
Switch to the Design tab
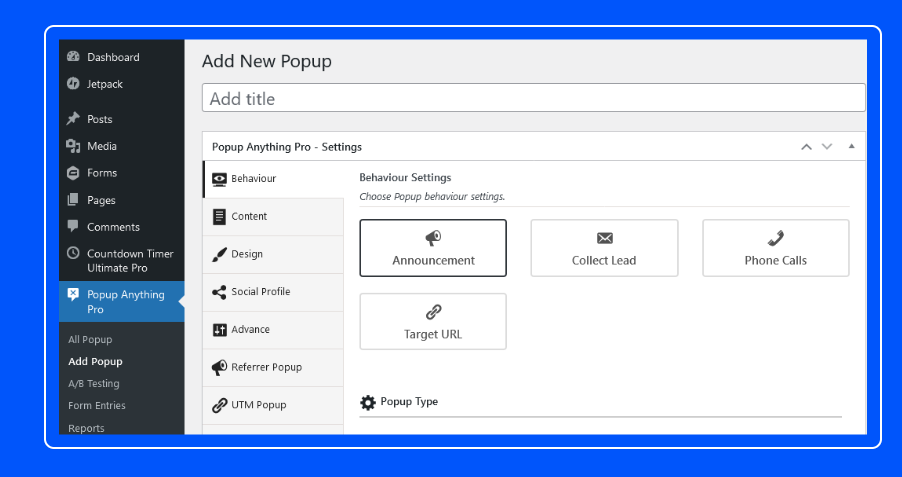point(273,254)
